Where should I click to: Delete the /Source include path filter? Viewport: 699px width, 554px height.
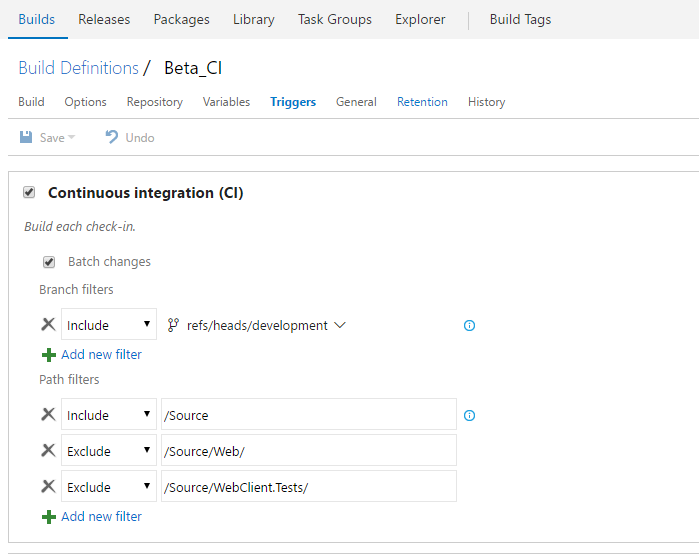click(48, 414)
